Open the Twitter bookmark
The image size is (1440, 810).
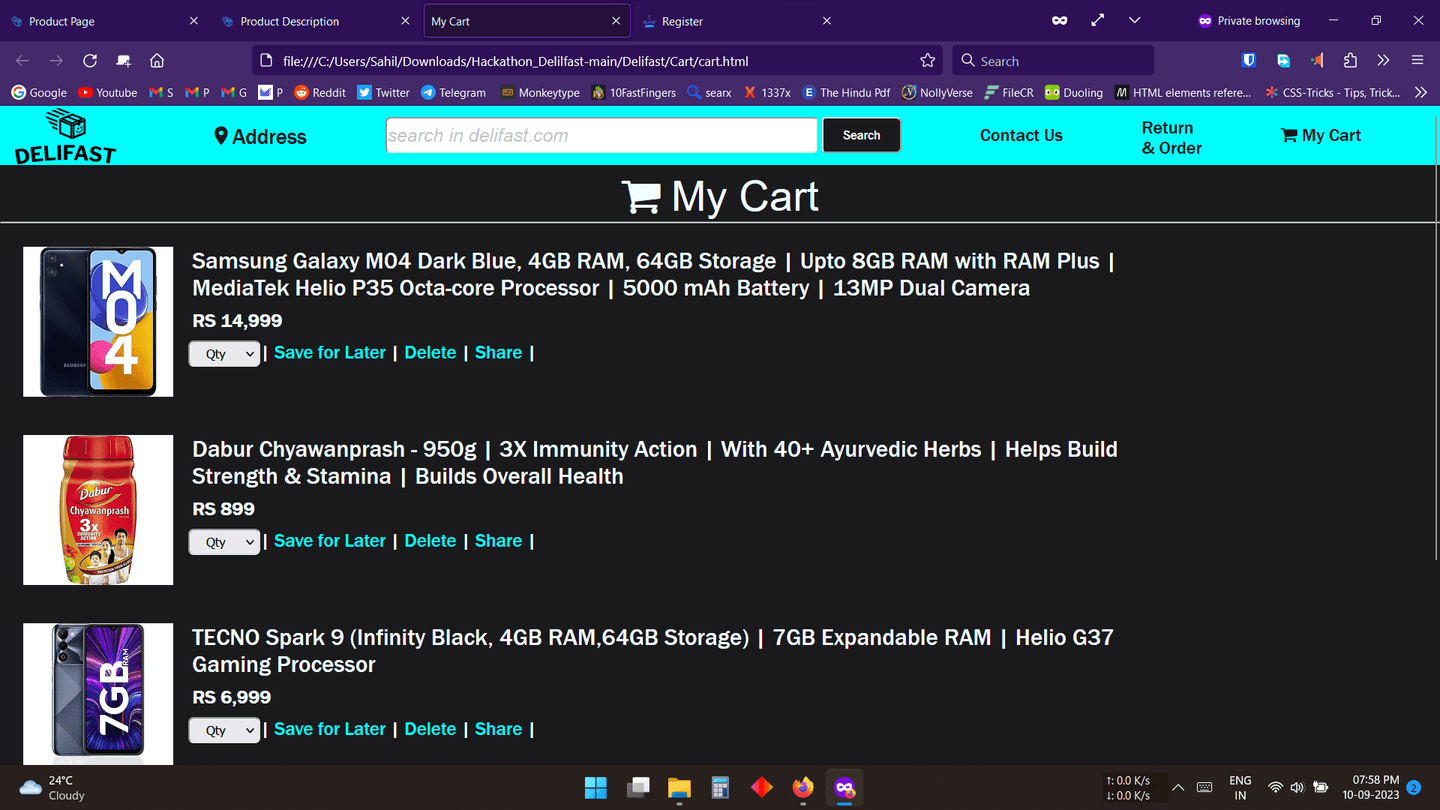tap(384, 92)
